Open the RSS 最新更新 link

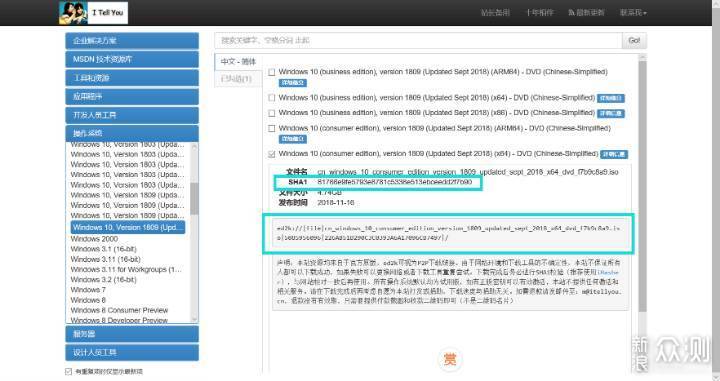click(x=586, y=12)
